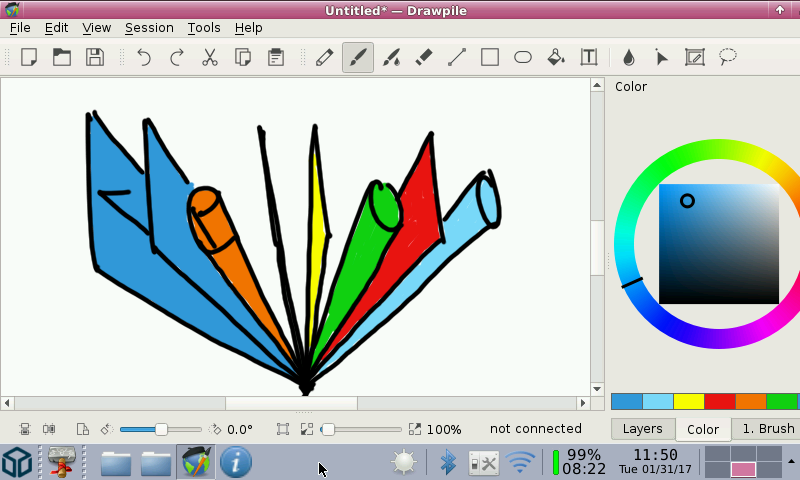Open the Bluetooth tray icon
Screen dimensions: 800x480
pyautogui.click(x=448, y=462)
